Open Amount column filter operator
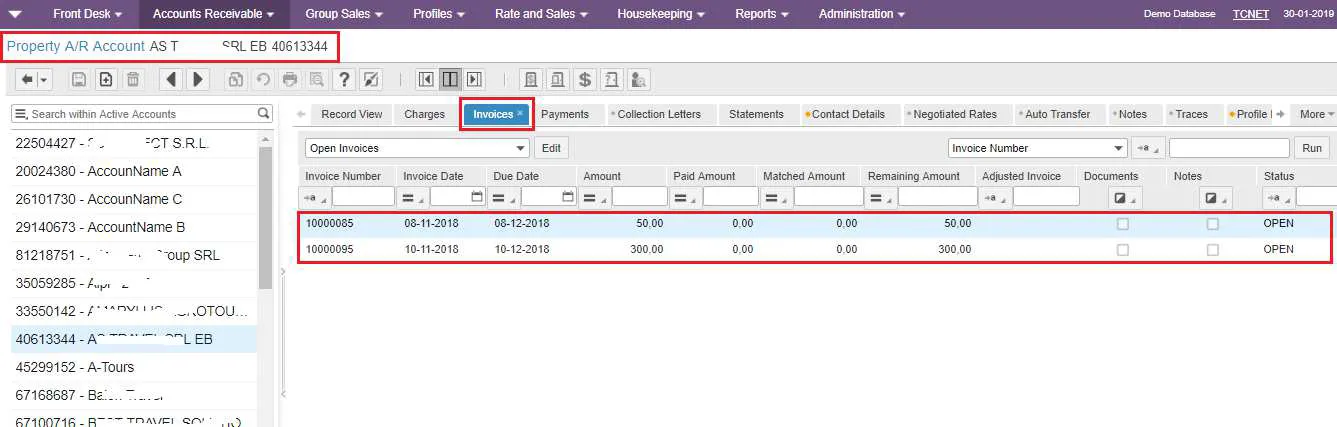Viewport: 1337px width, 427px height. coord(596,197)
